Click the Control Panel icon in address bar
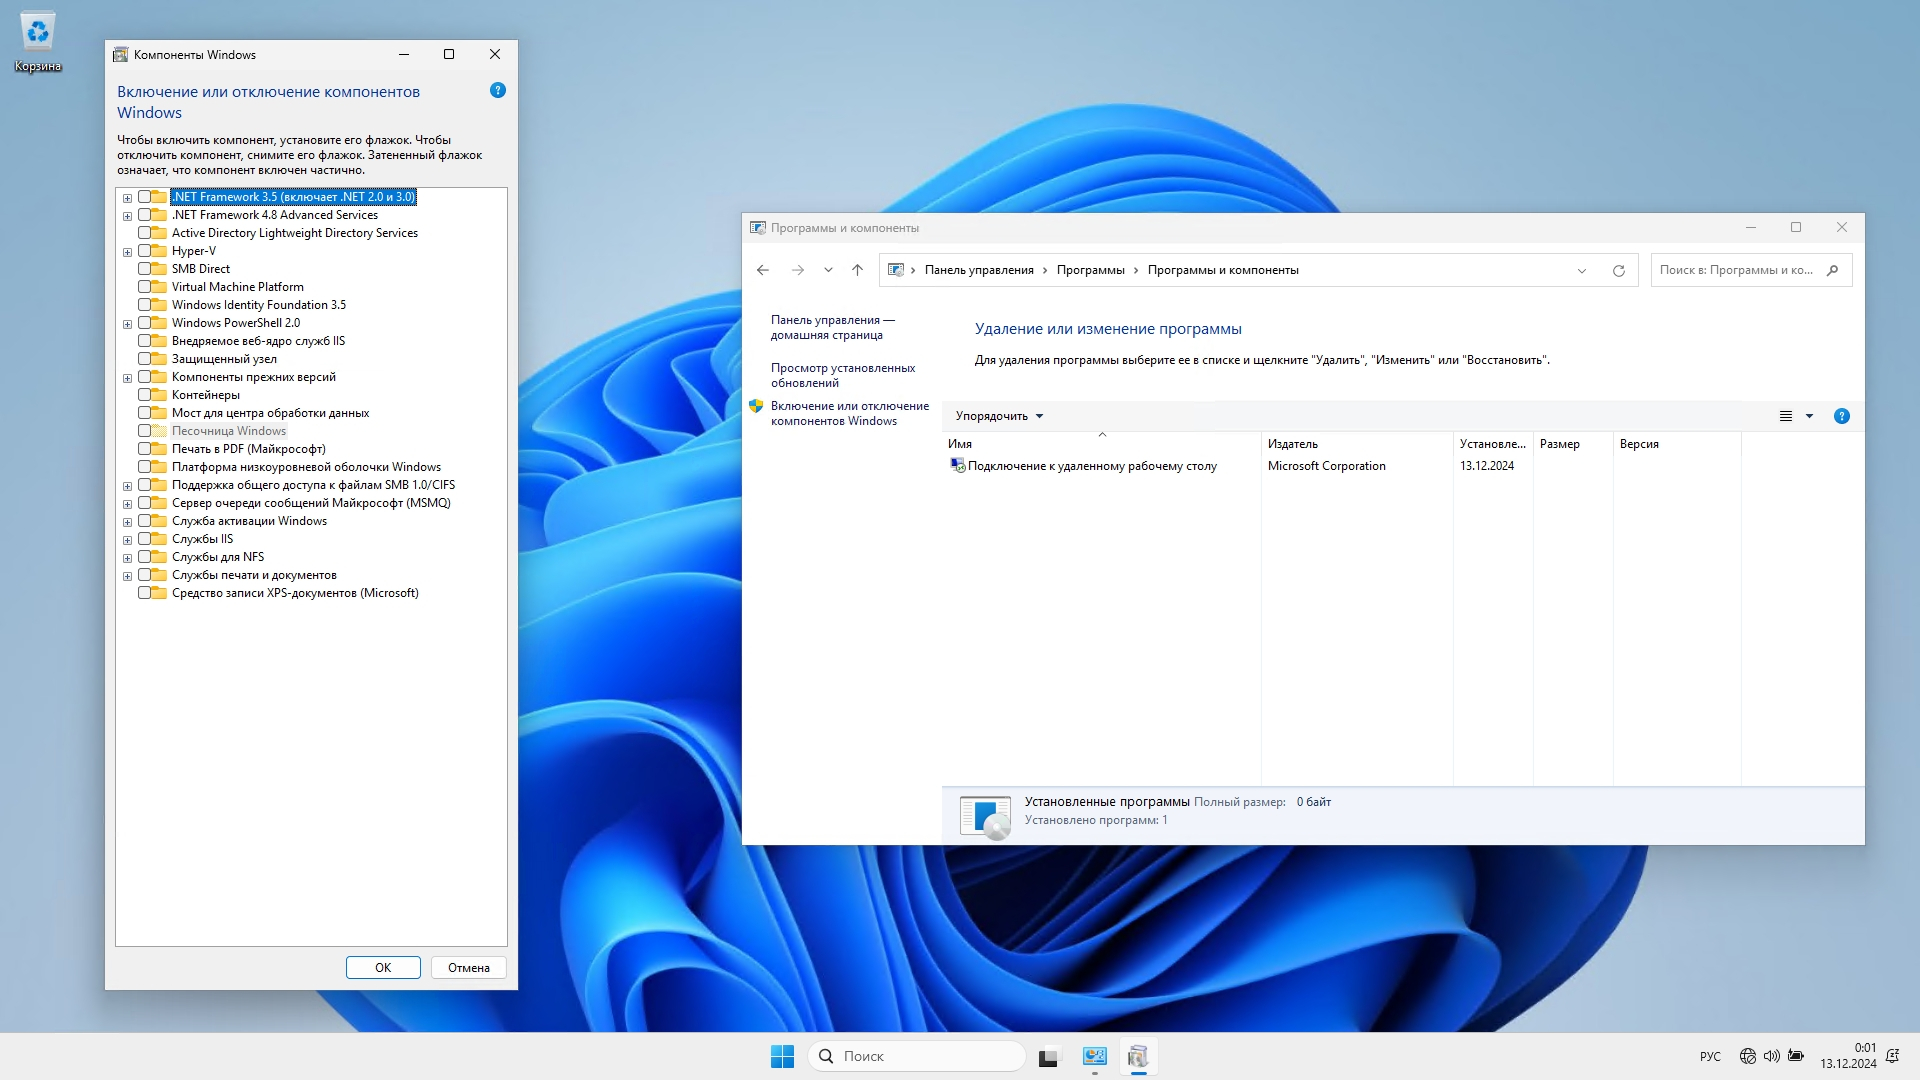 (x=896, y=270)
